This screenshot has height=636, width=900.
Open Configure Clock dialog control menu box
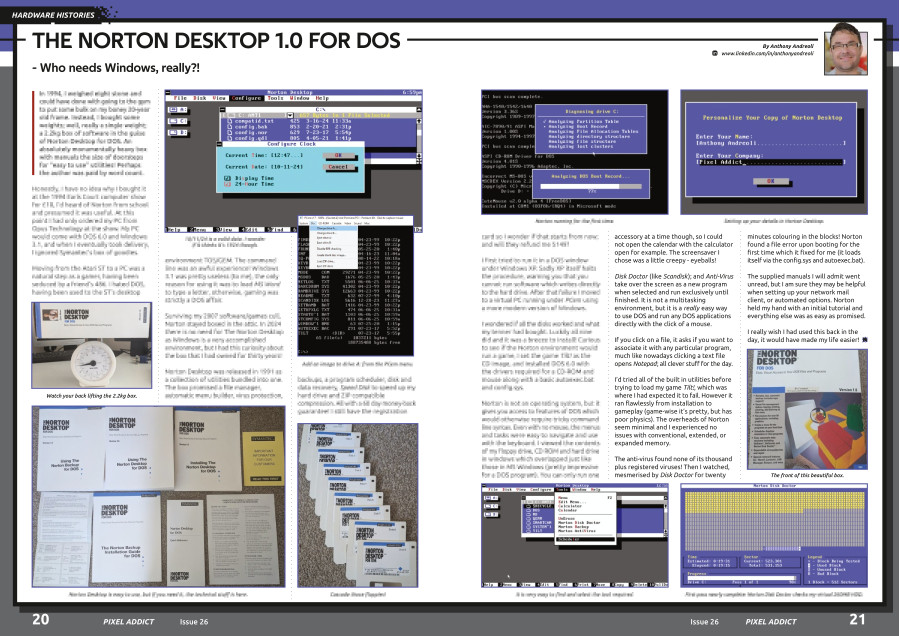click(x=219, y=144)
